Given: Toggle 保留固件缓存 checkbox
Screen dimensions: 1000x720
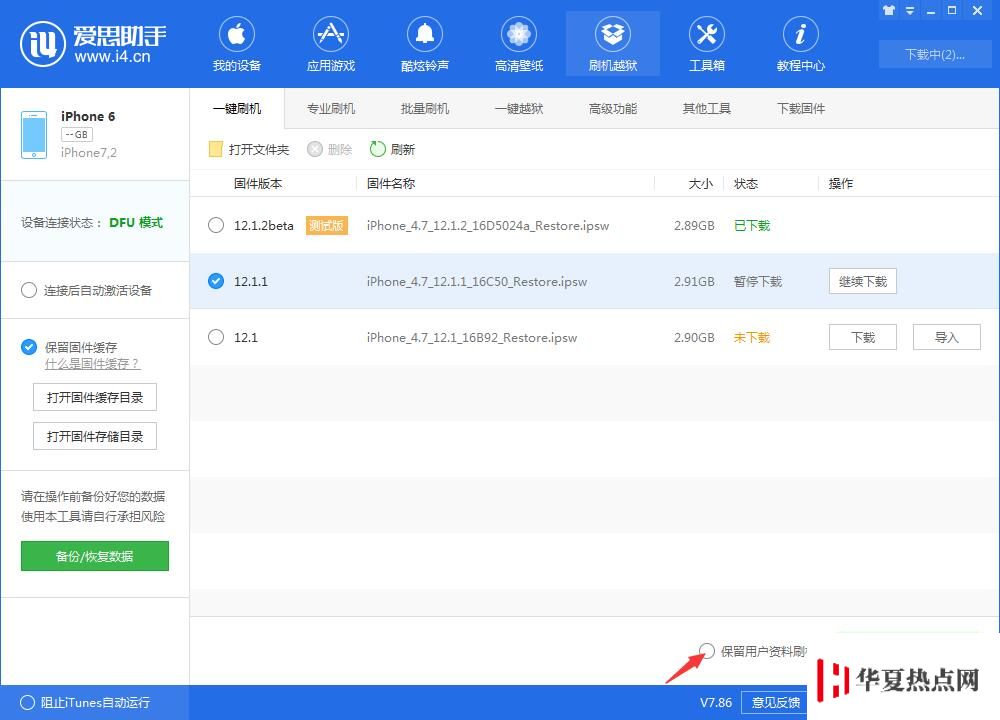Looking at the screenshot, I should (x=29, y=347).
